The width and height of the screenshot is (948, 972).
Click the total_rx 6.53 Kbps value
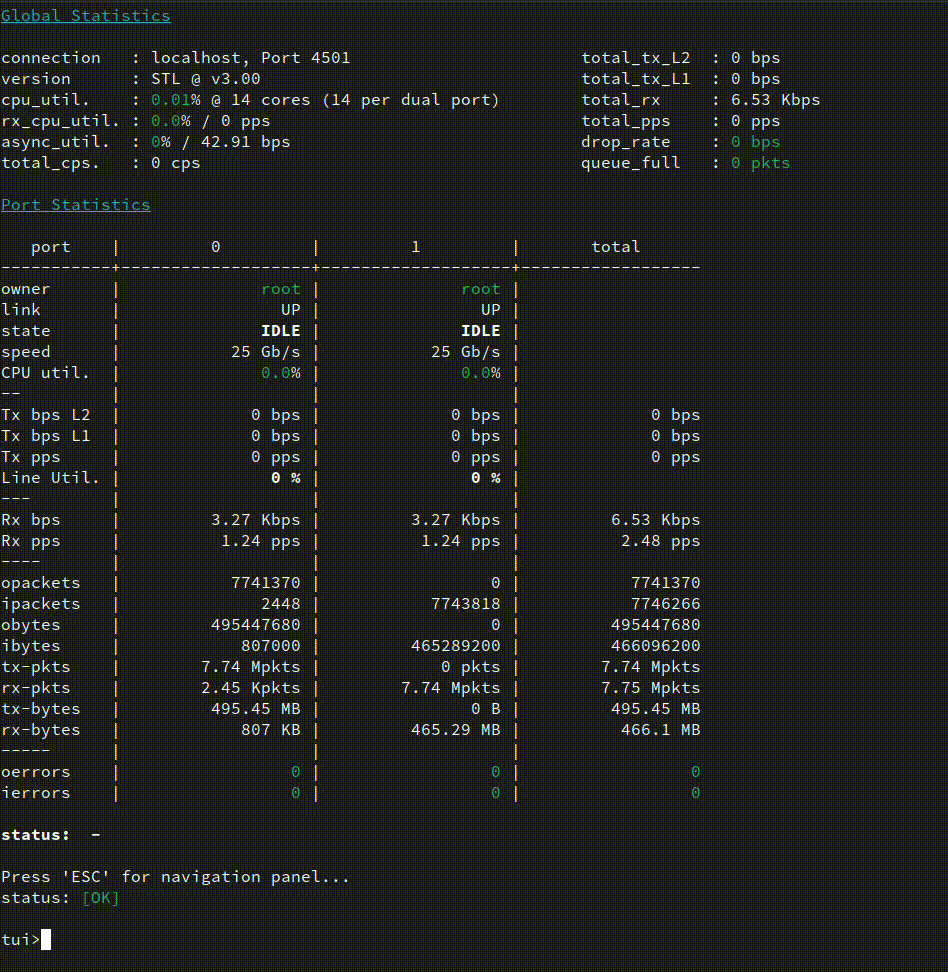click(x=775, y=100)
